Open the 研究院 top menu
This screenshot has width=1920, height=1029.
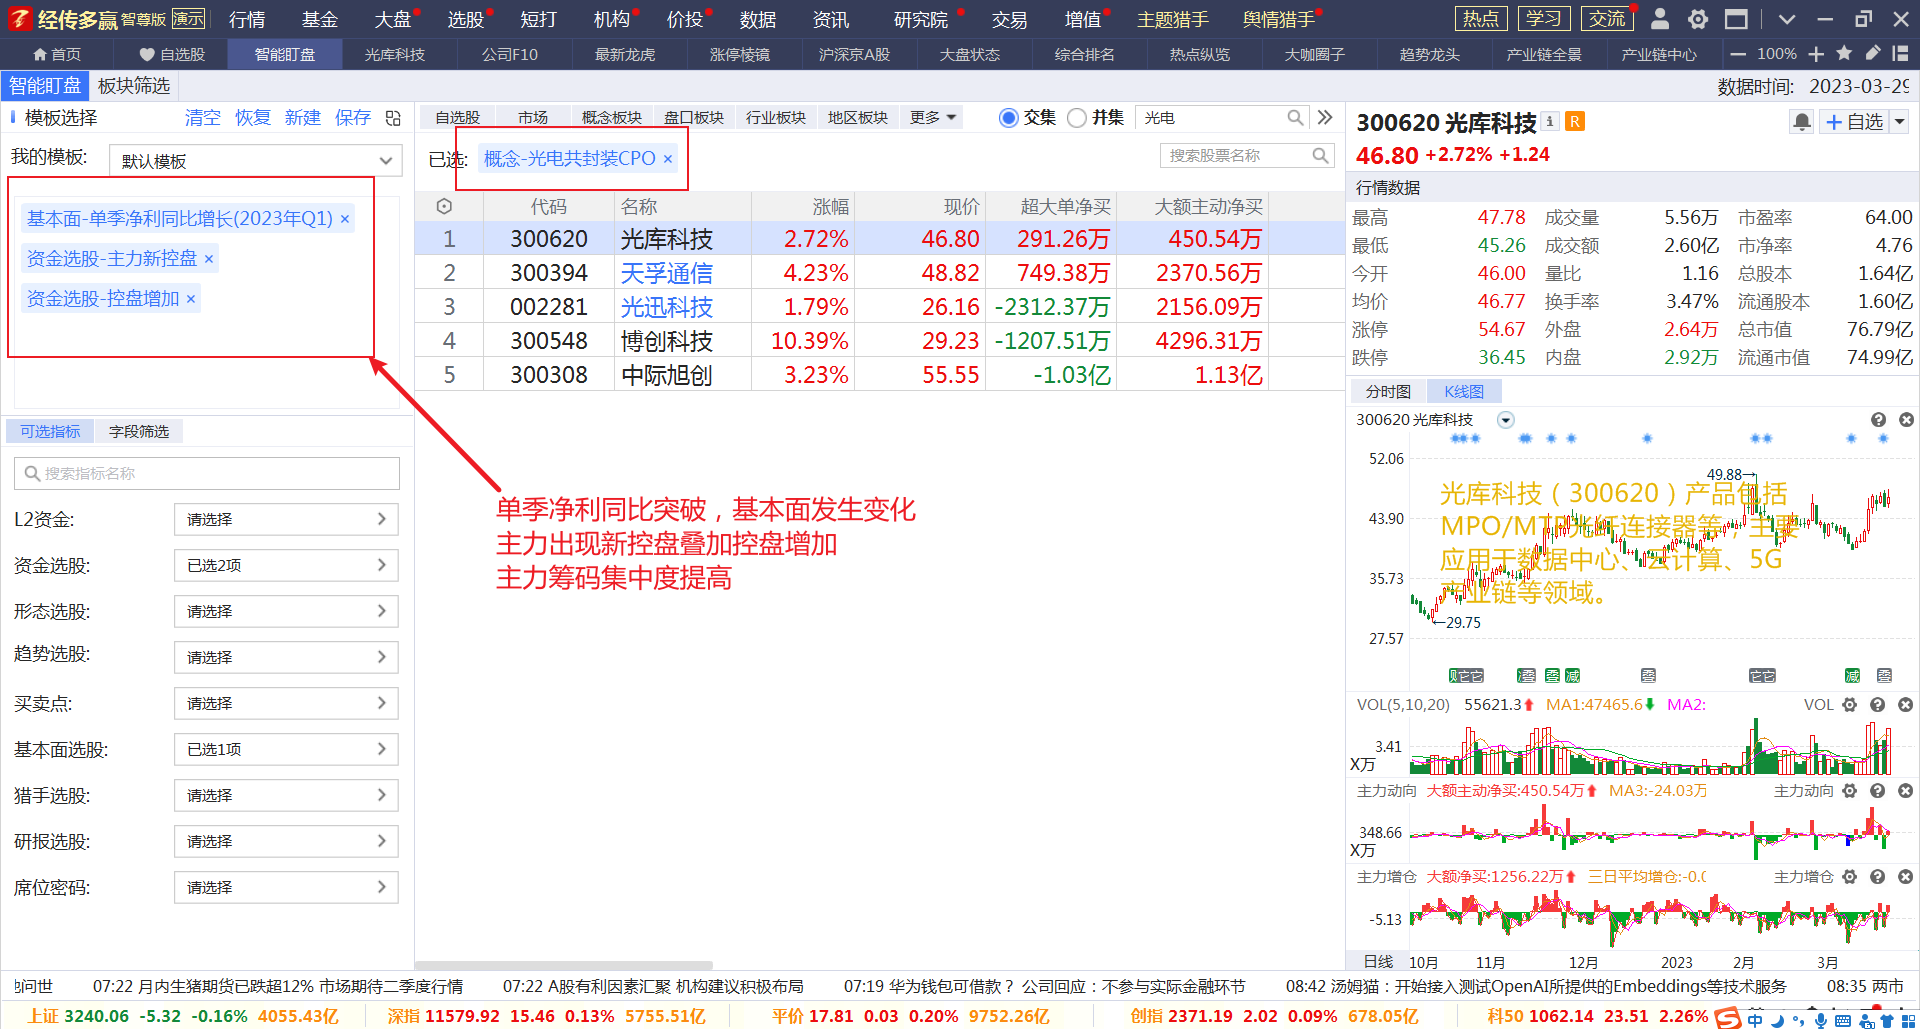[920, 19]
